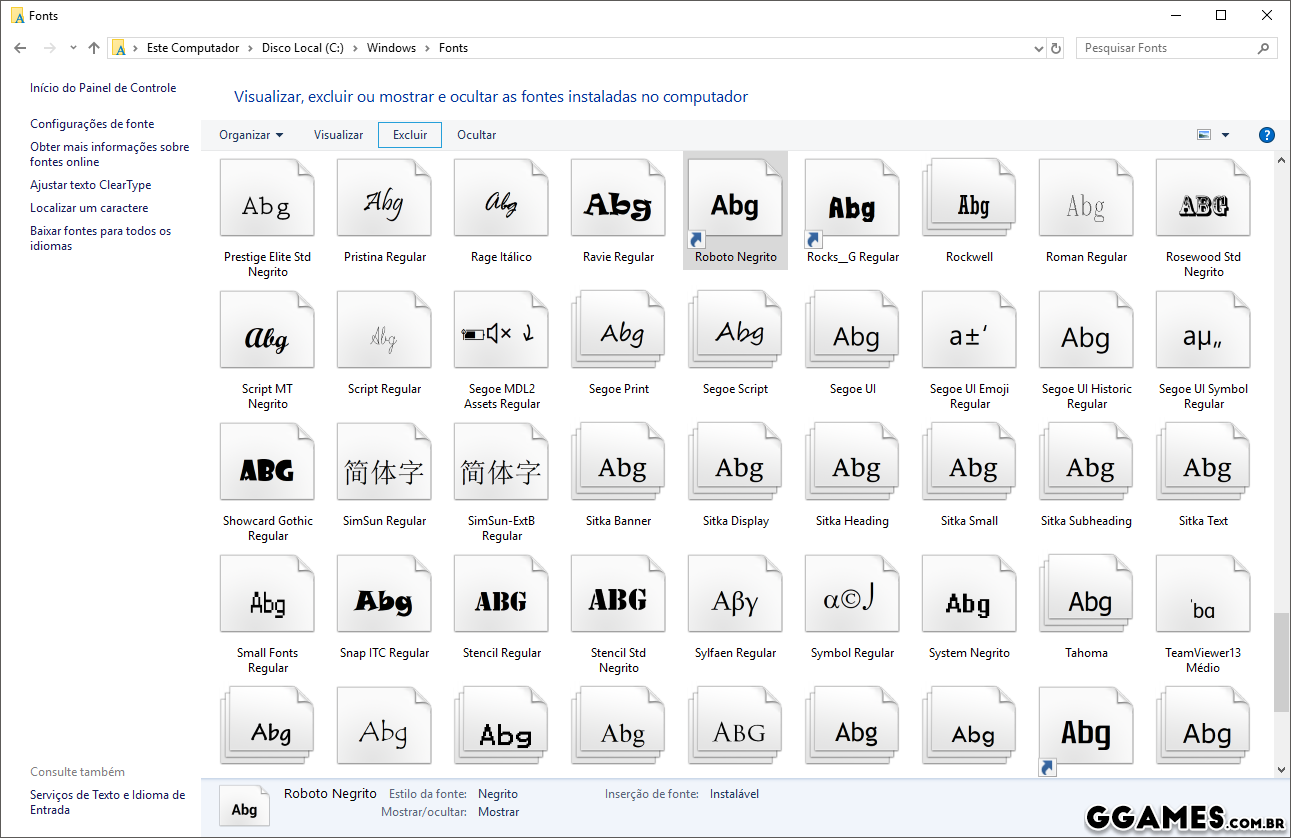1291x838 pixels.
Task: Click the Back navigation arrow
Action: 20,48
